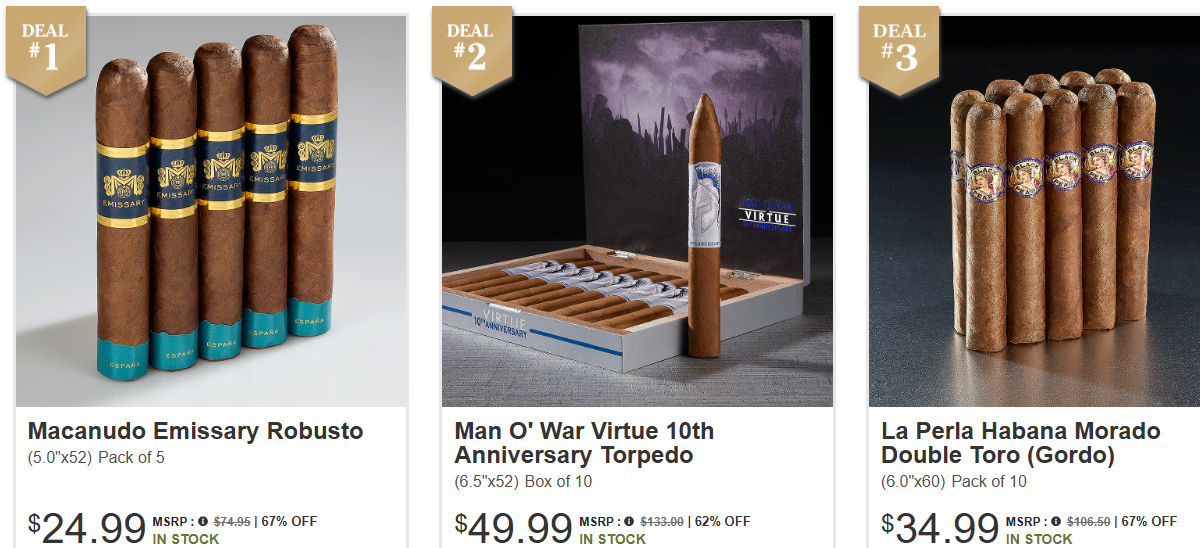This screenshot has height=548, width=1200.
Task: Open Macanudo Emissary Robusto product image
Action: tap(211, 211)
